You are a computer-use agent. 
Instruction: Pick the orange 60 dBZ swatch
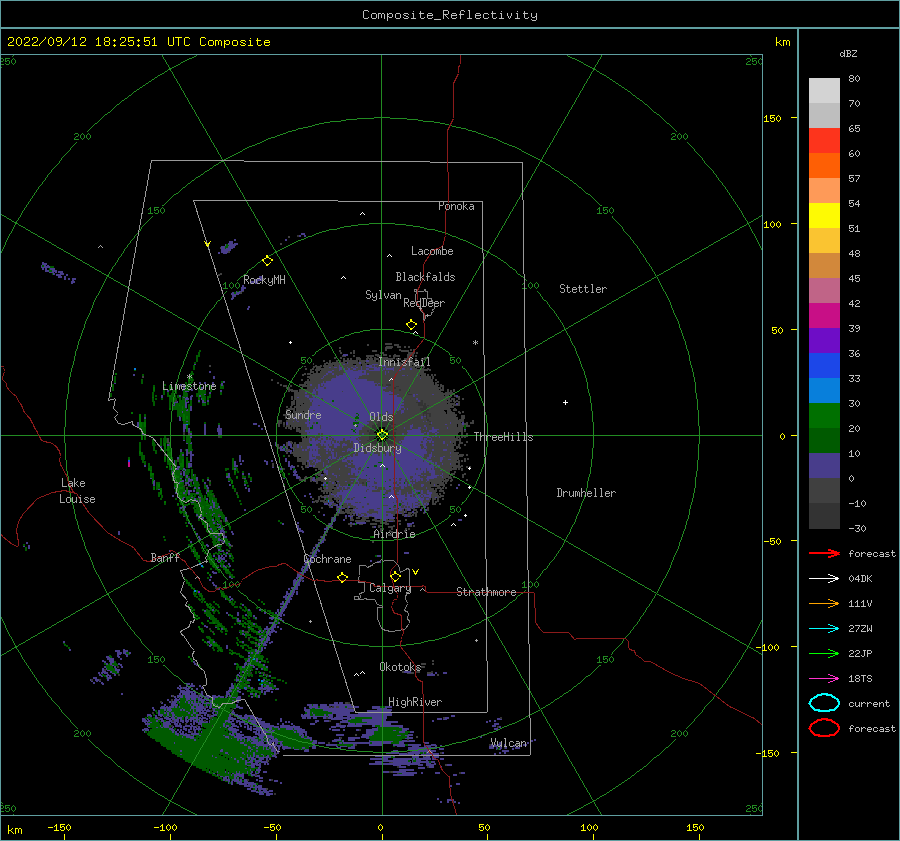point(824,165)
